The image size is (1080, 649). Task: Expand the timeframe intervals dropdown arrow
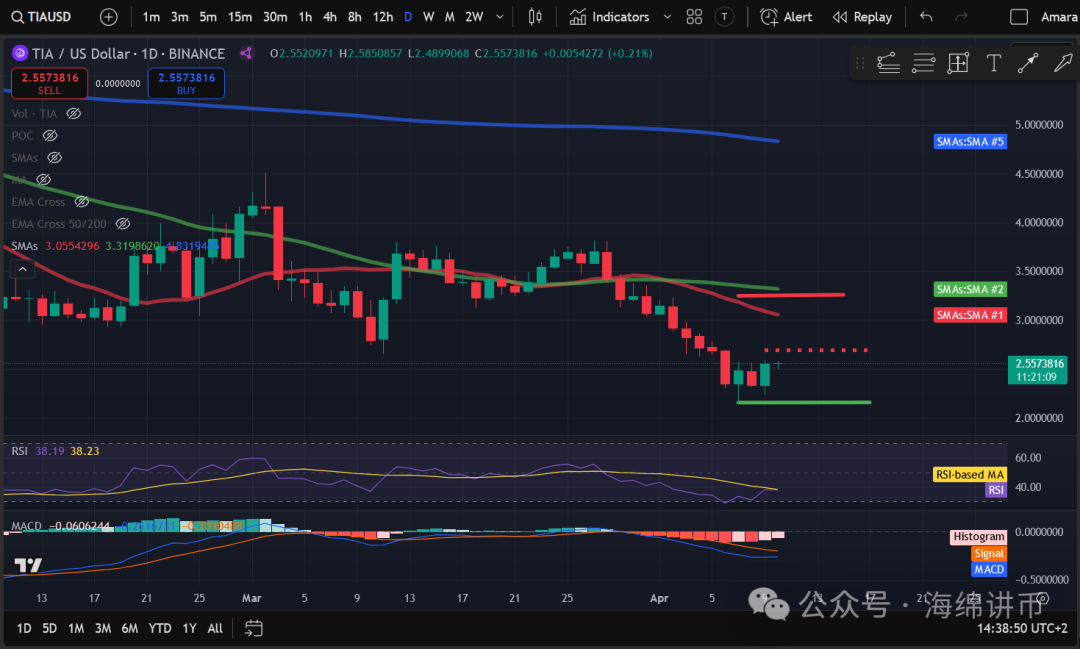[x=500, y=17]
